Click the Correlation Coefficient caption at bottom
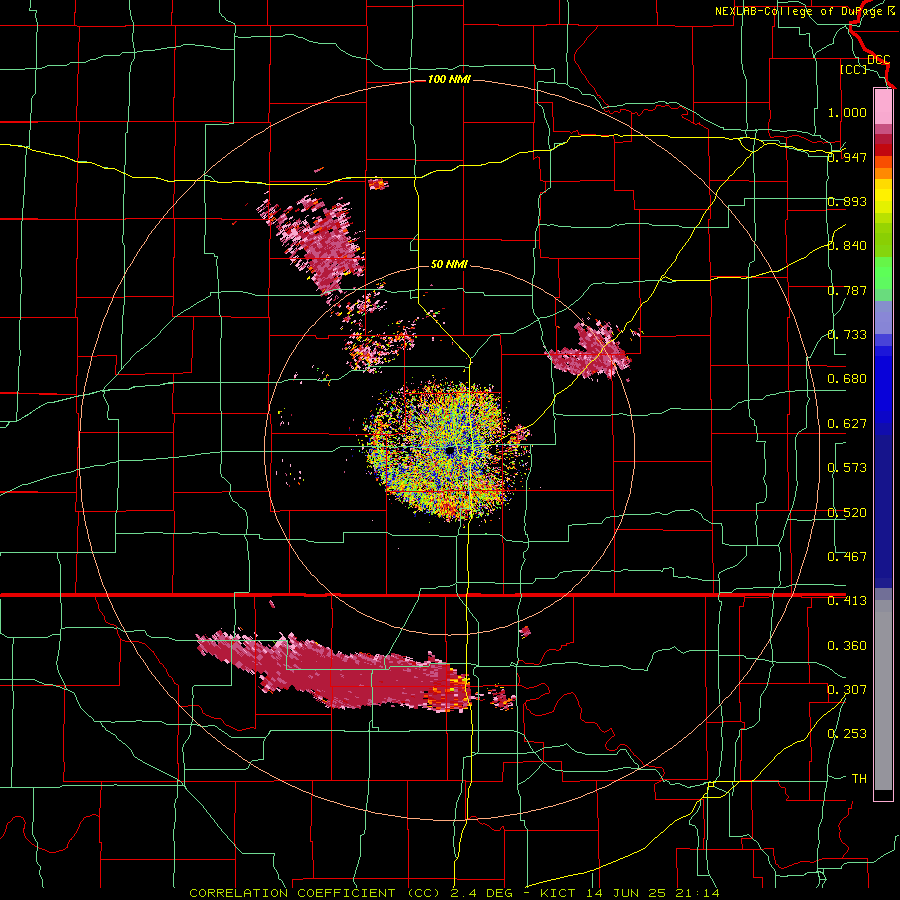This screenshot has height=900, width=900. coord(455,893)
